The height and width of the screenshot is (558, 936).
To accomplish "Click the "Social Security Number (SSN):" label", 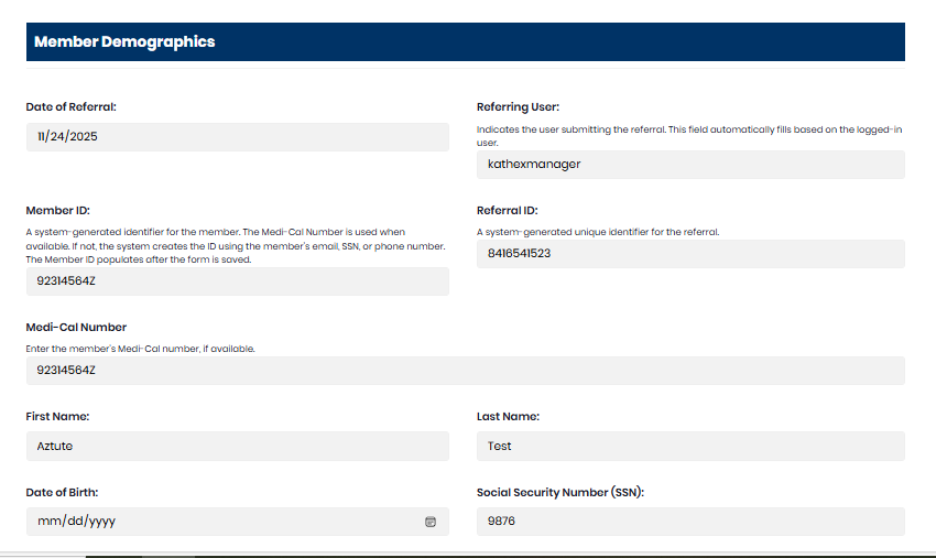I will pos(558,492).
